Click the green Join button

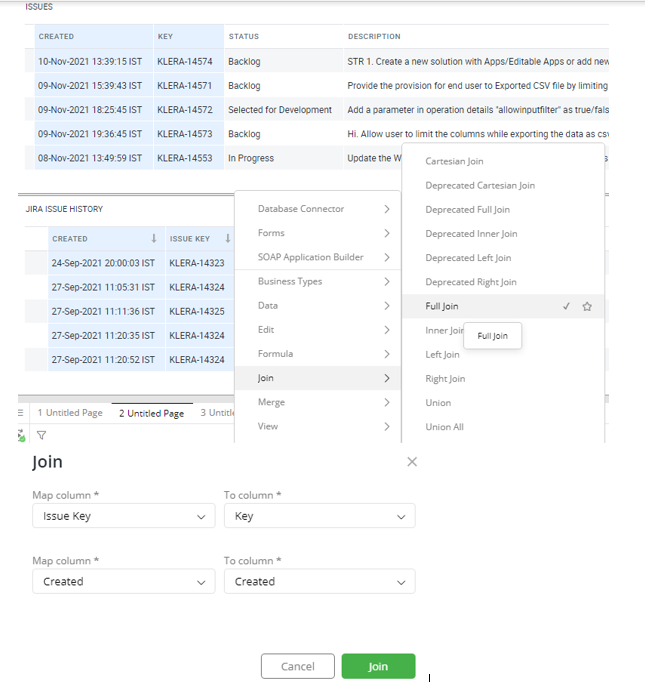pos(378,666)
